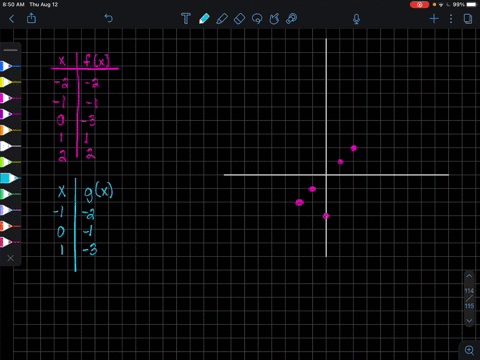Choose the magenta pen color

click(10, 98)
